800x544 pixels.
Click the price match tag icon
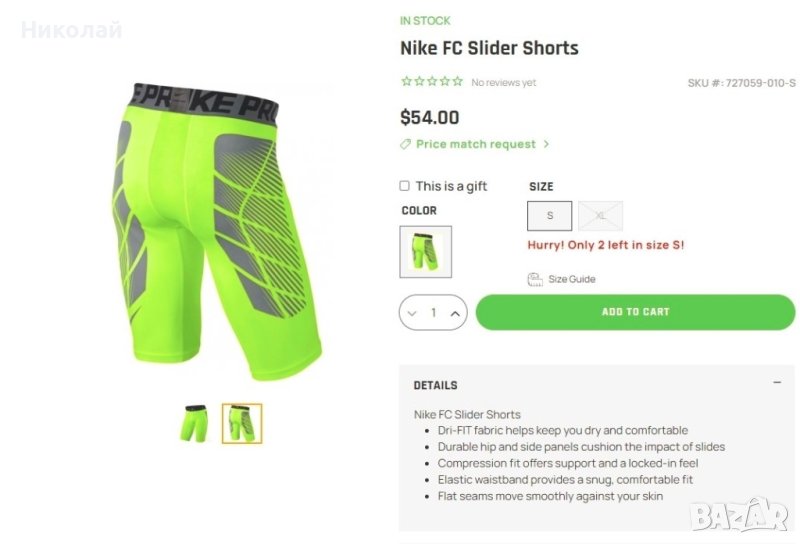pyautogui.click(x=405, y=144)
